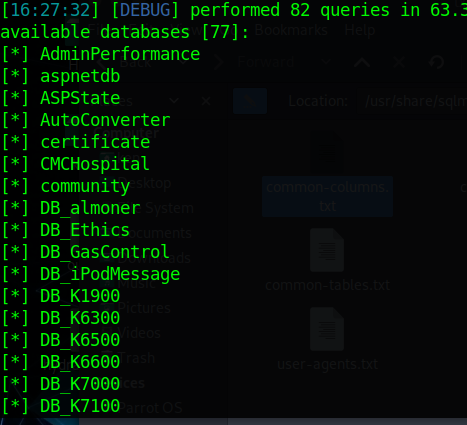This screenshot has height=425, width=467.
Task: Open the Back history dropdown arrow
Action: coord(183,62)
